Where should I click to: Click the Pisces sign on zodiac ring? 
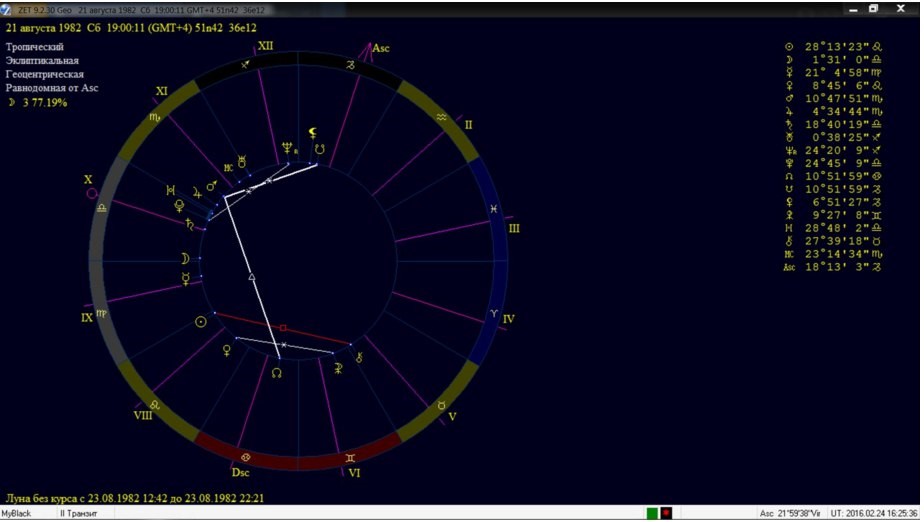[493, 208]
